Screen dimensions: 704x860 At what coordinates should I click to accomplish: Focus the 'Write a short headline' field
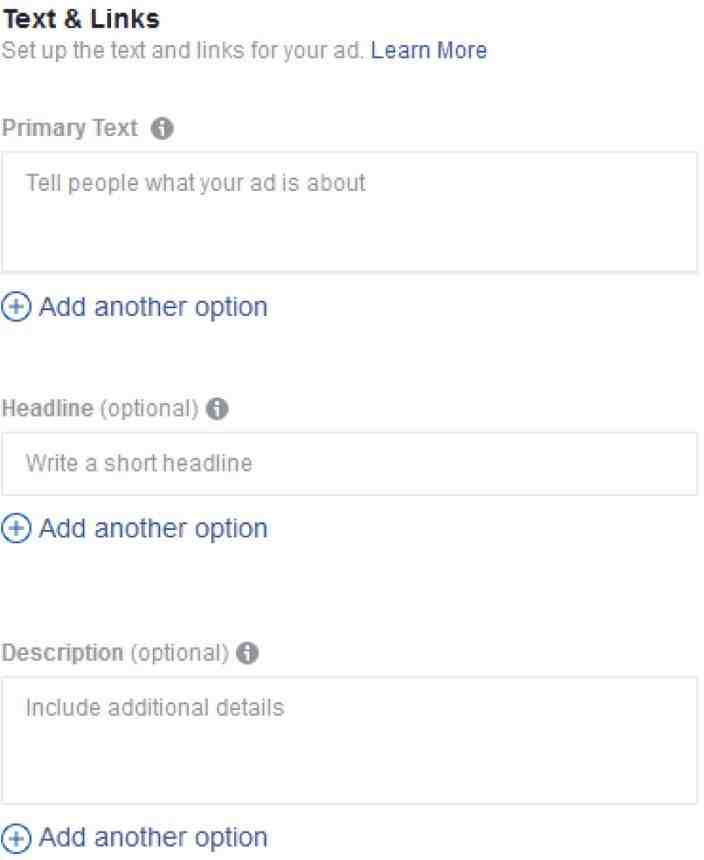[349, 464]
